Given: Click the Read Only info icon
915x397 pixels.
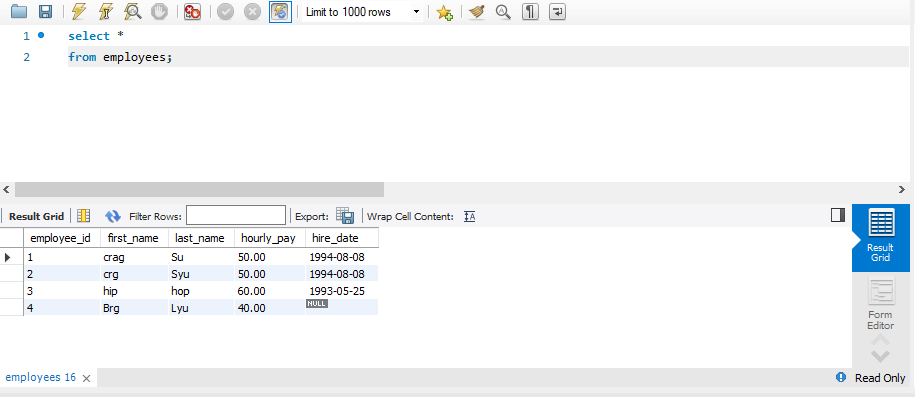Looking at the screenshot, I should click(841, 377).
